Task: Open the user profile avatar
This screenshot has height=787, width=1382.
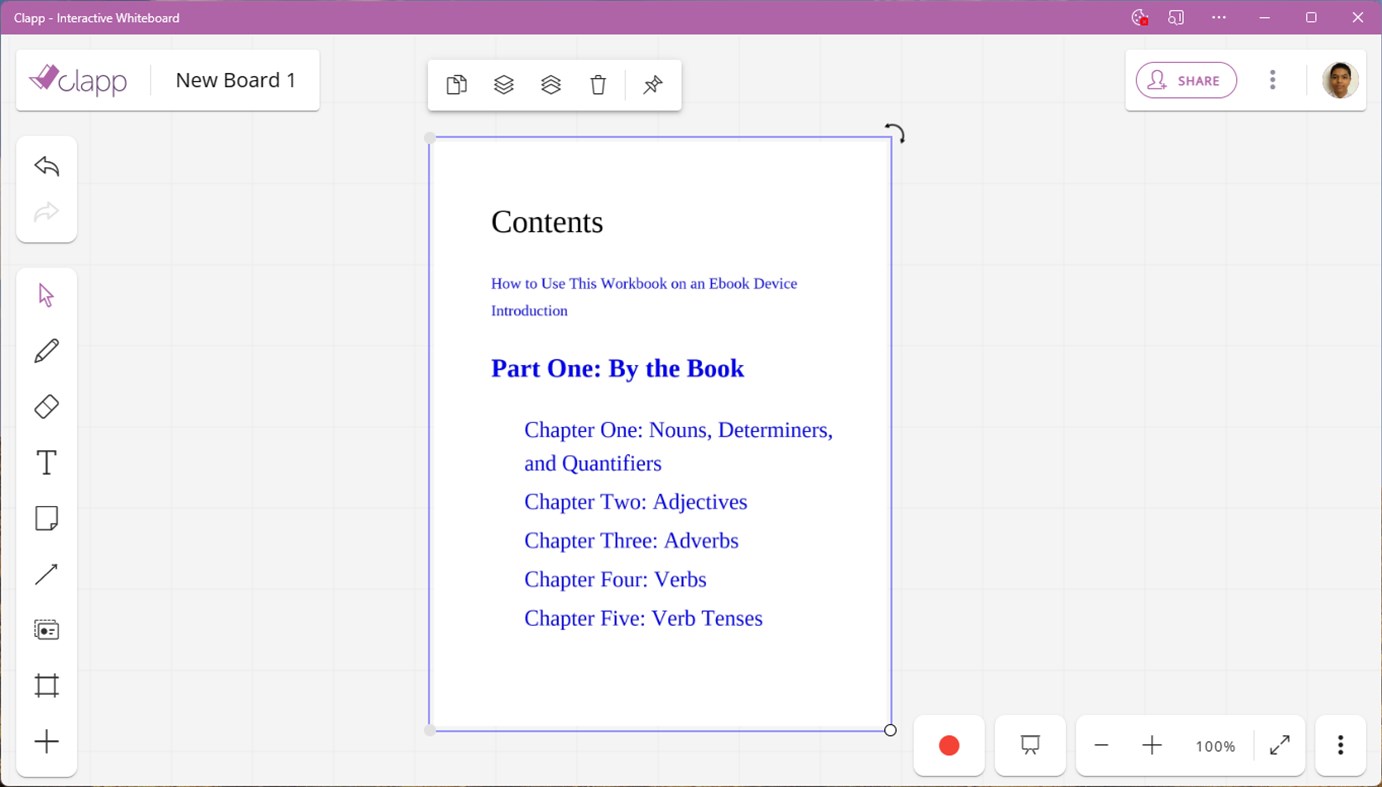Action: [x=1340, y=79]
